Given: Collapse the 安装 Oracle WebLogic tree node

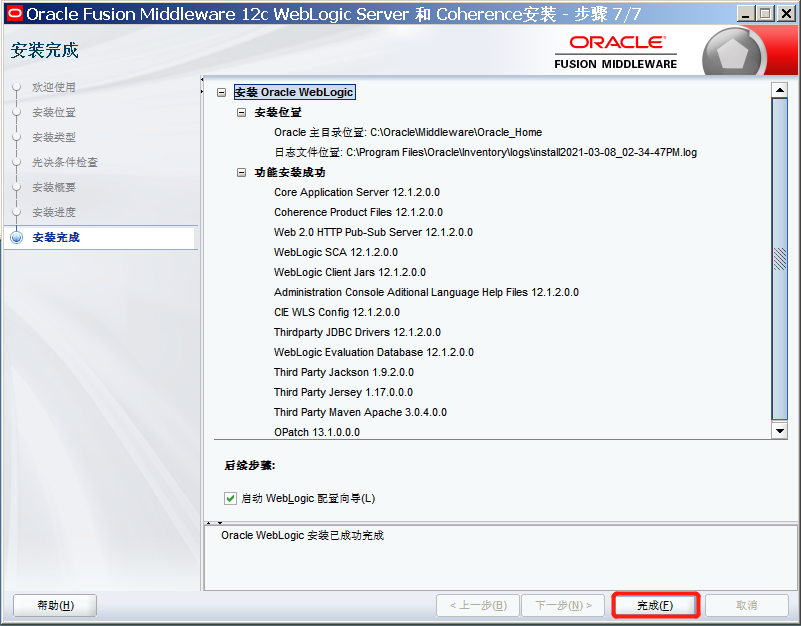Looking at the screenshot, I should click(221, 92).
